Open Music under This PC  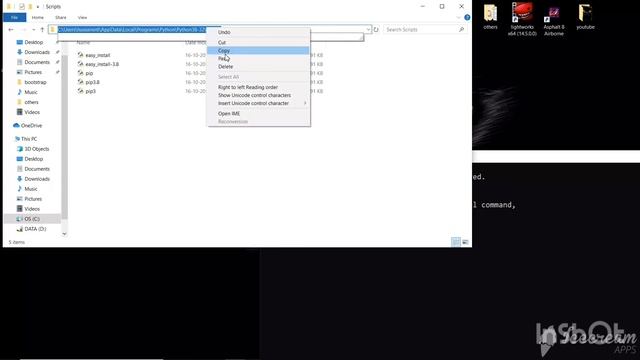(31, 189)
